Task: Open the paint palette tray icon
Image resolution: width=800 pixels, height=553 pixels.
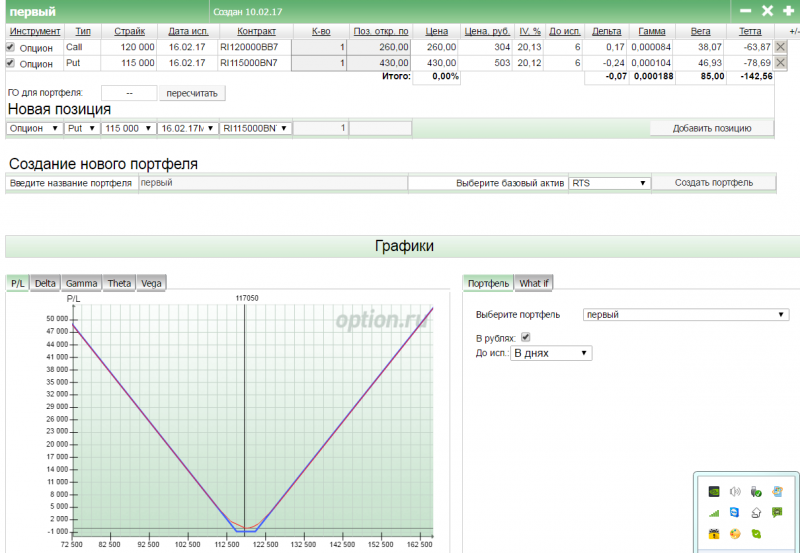Action: [735, 534]
